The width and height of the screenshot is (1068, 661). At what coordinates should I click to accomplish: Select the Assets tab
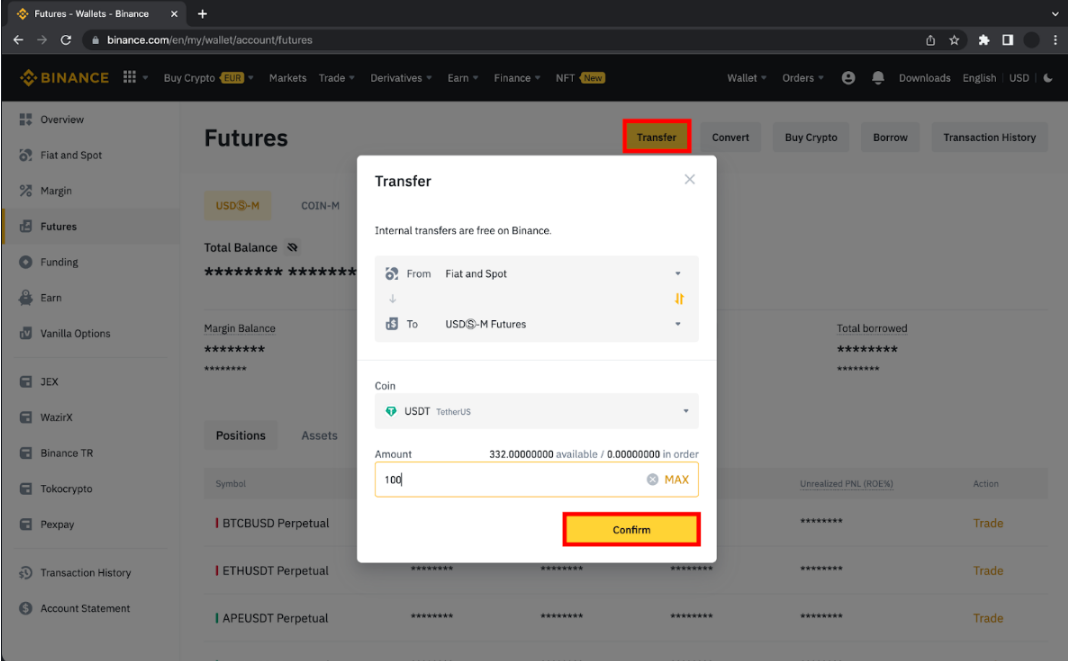tap(319, 435)
